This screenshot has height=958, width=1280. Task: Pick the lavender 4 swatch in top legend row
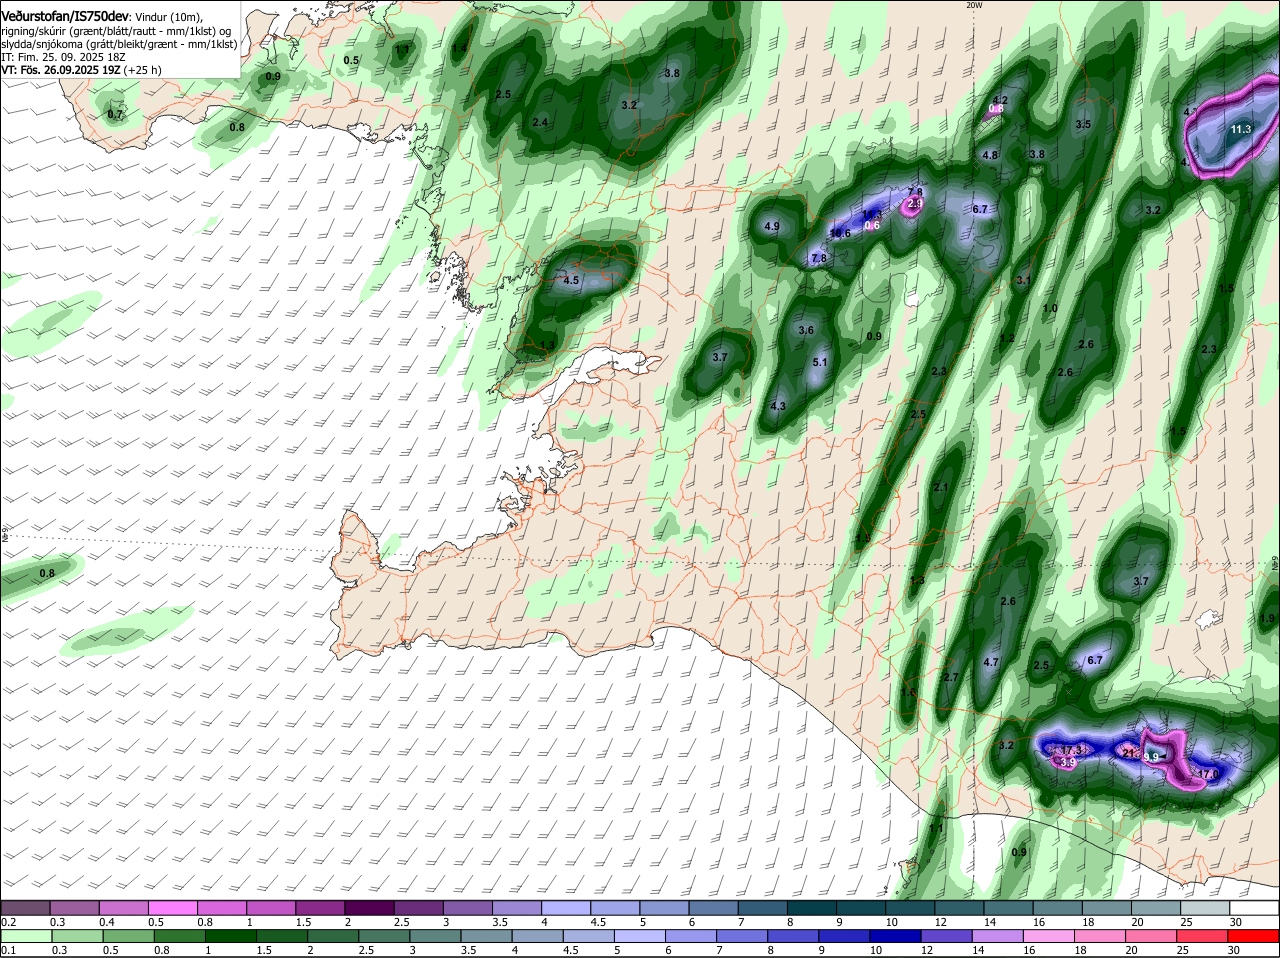click(566, 906)
